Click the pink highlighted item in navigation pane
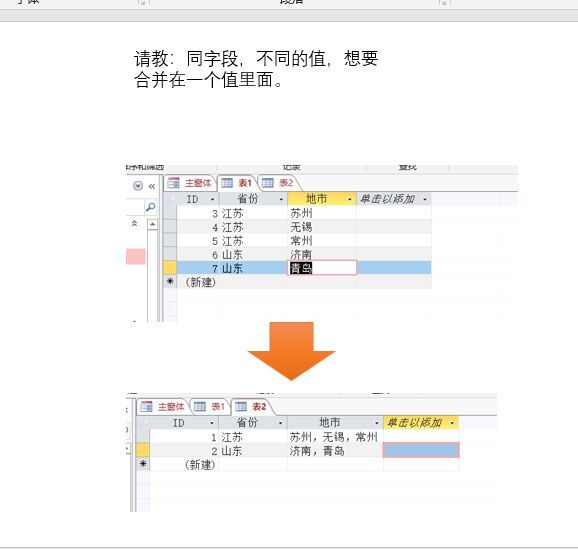 (x=136, y=256)
